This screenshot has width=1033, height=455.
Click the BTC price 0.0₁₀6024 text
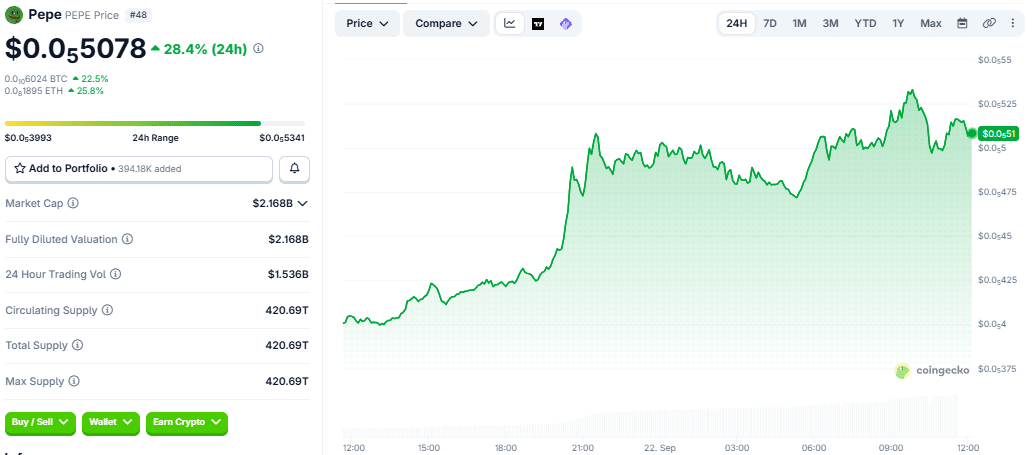(36, 79)
